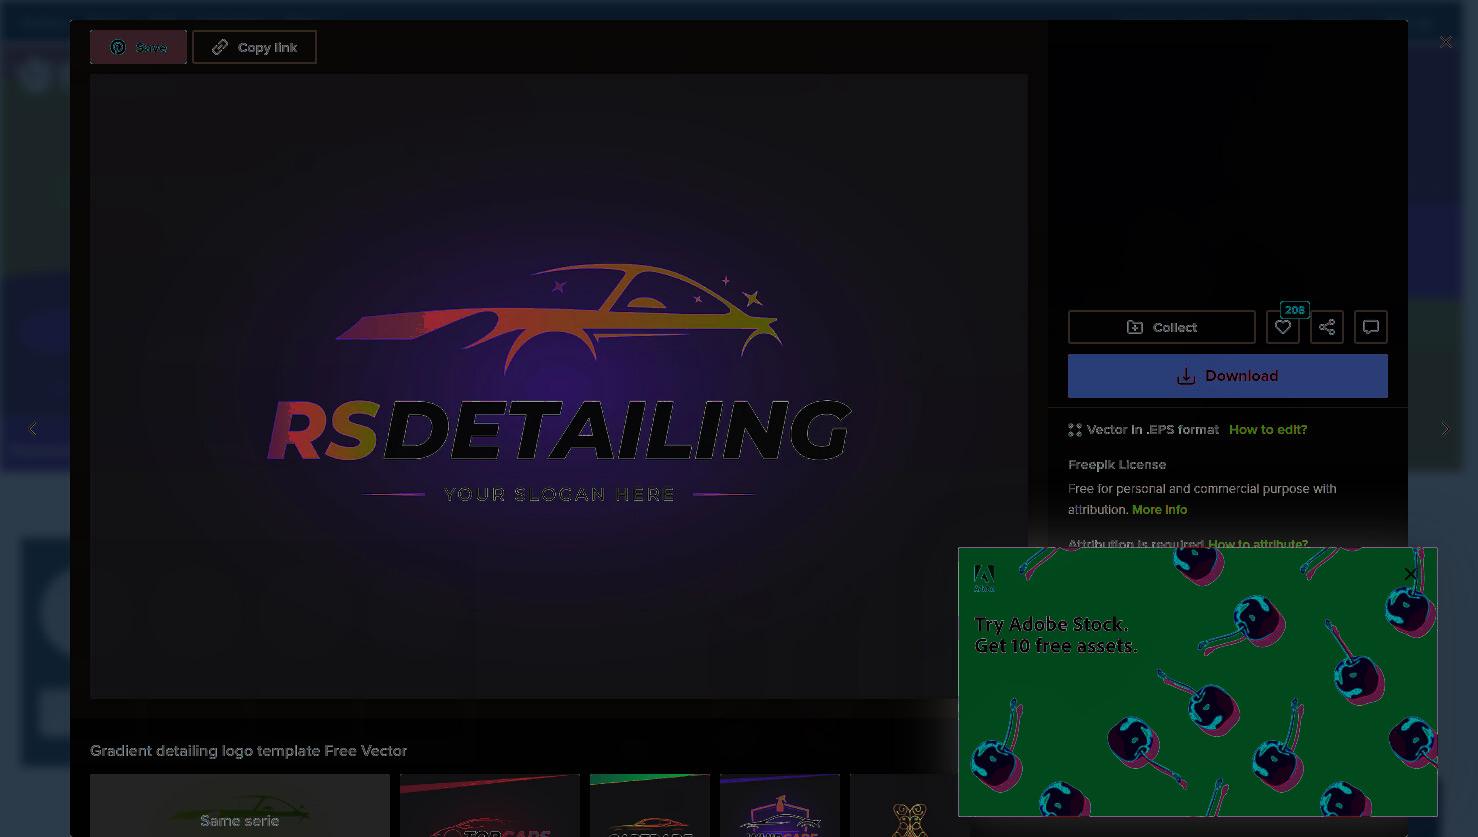Open the thumbnail with the green stripe
1478x837 pixels.
pyautogui.click(x=650, y=805)
